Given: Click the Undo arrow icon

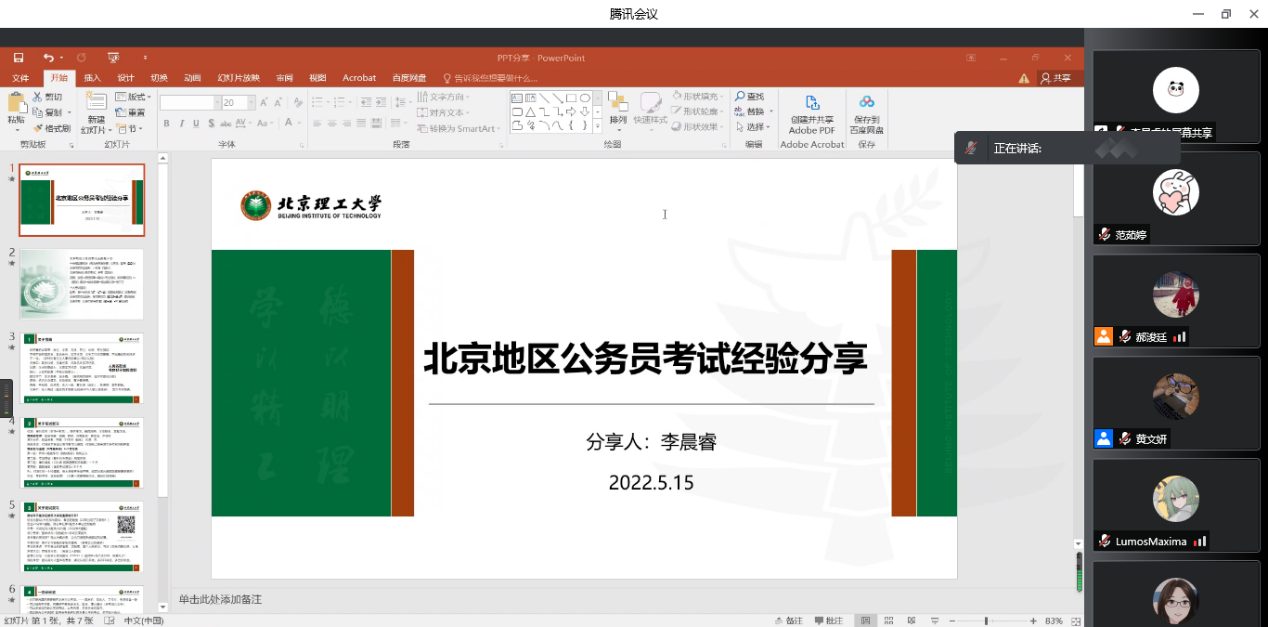Looking at the screenshot, I should pos(48,58).
